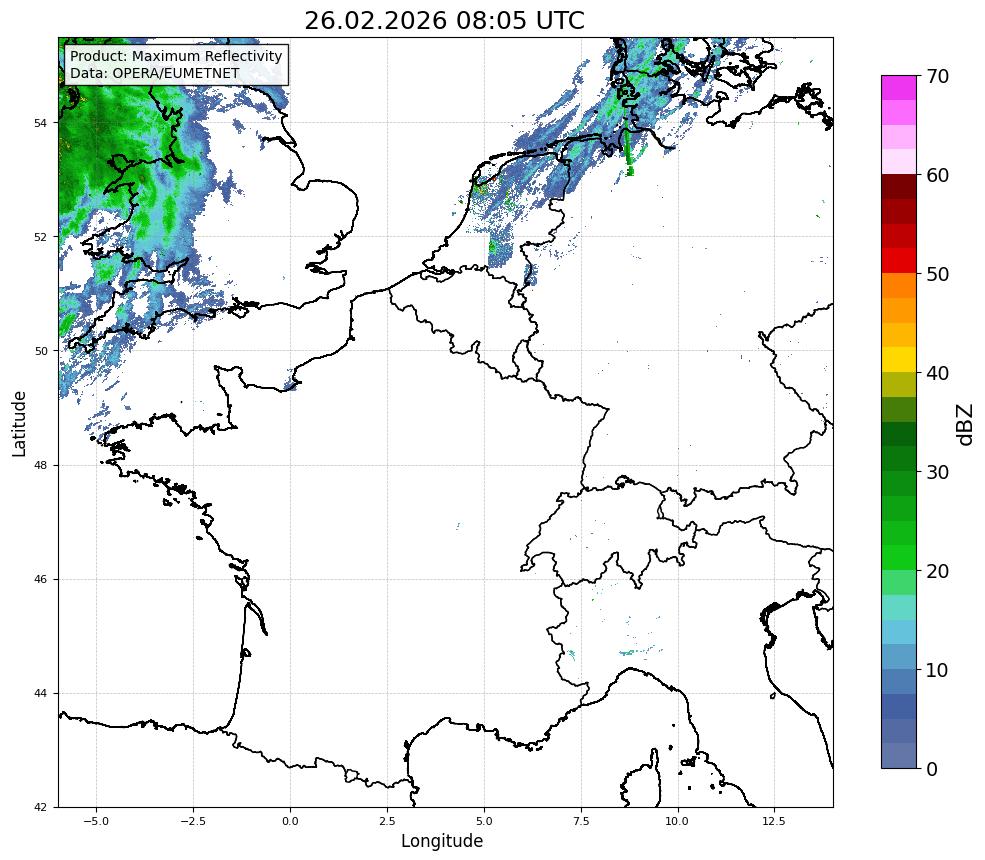The image size is (985, 860).
Task: Click the dBZ colorbar label
Action: pos(966,425)
